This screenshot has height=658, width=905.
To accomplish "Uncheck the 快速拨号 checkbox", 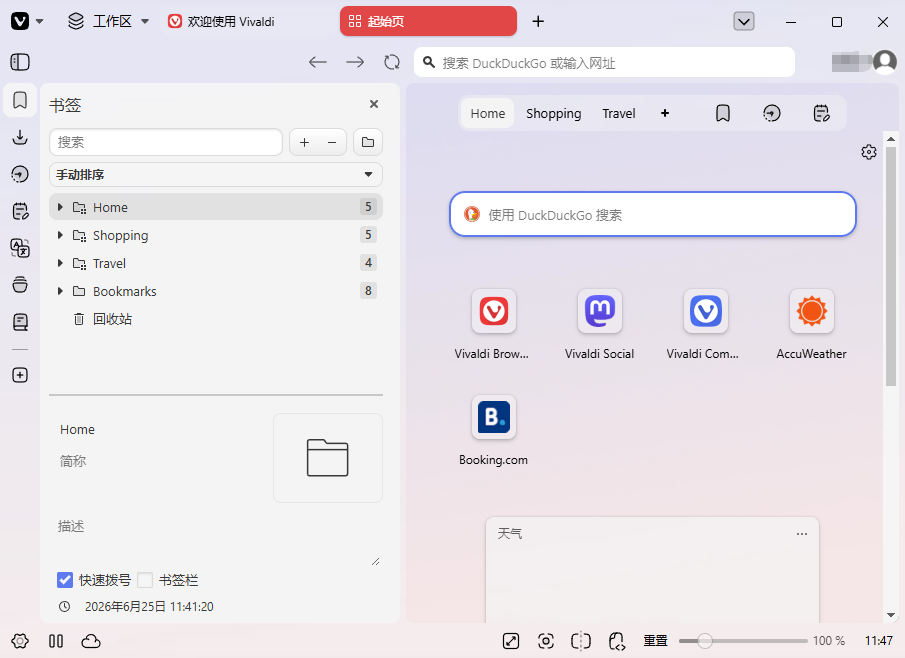I will coord(65,580).
